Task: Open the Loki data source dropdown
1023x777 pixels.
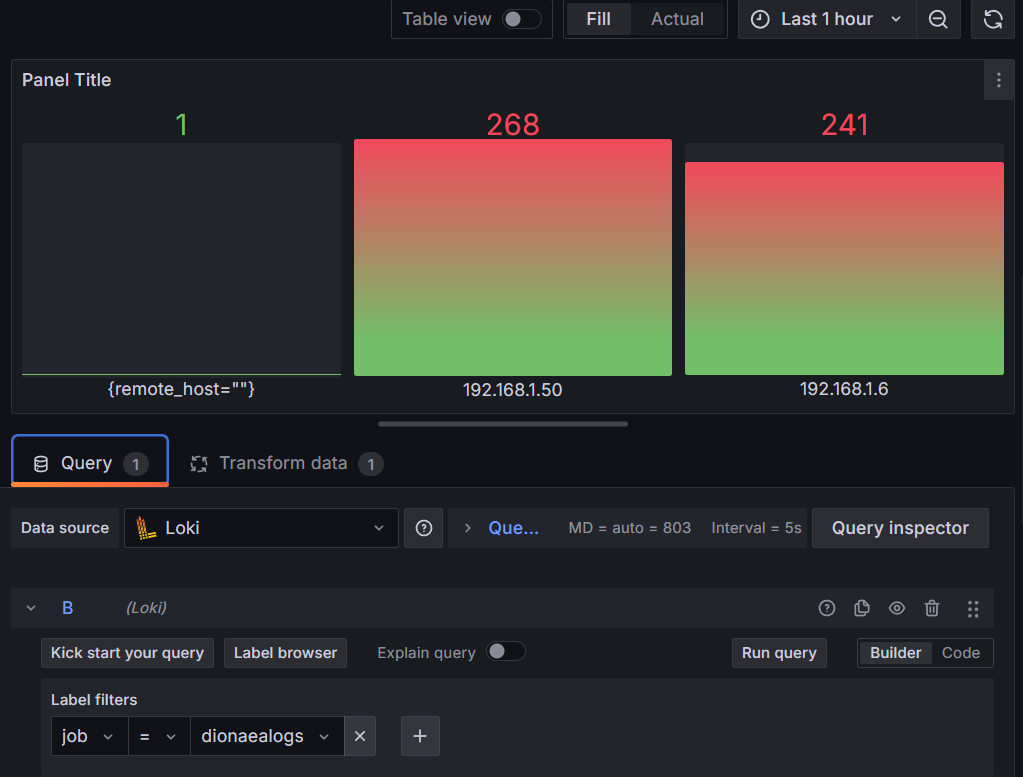Action: [x=261, y=528]
